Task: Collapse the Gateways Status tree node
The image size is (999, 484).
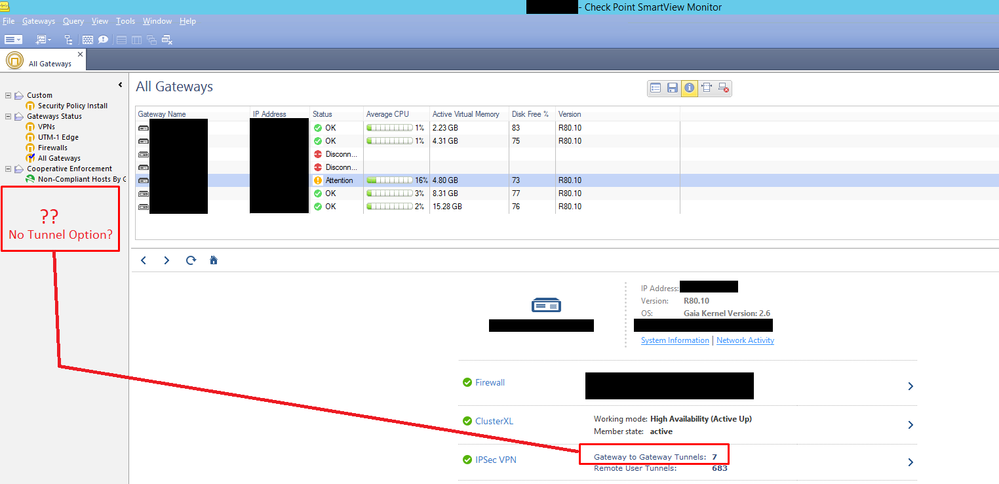Action: (x=8, y=117)
